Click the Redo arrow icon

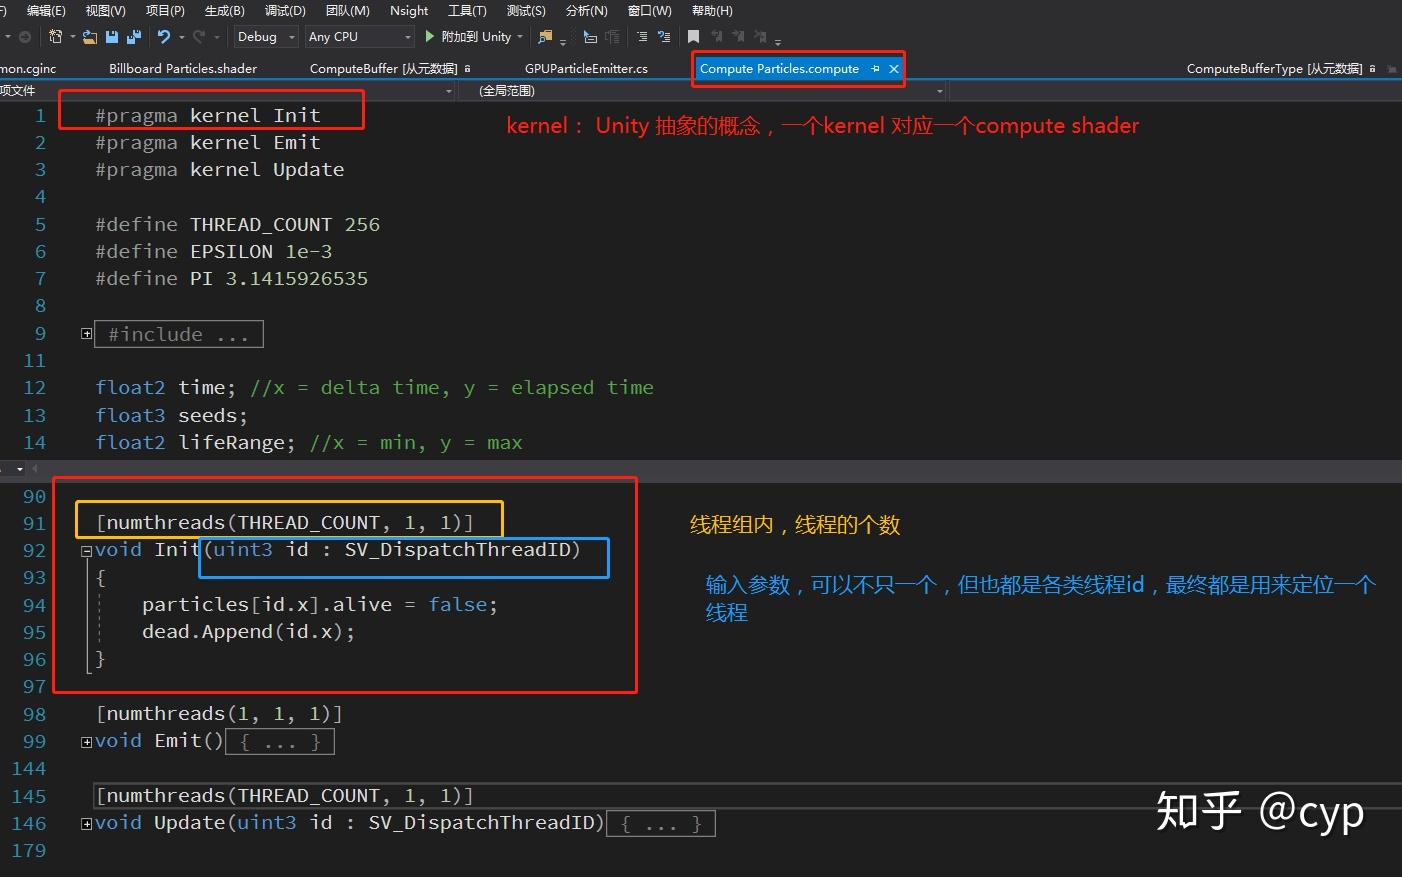[x=199, y=37]
